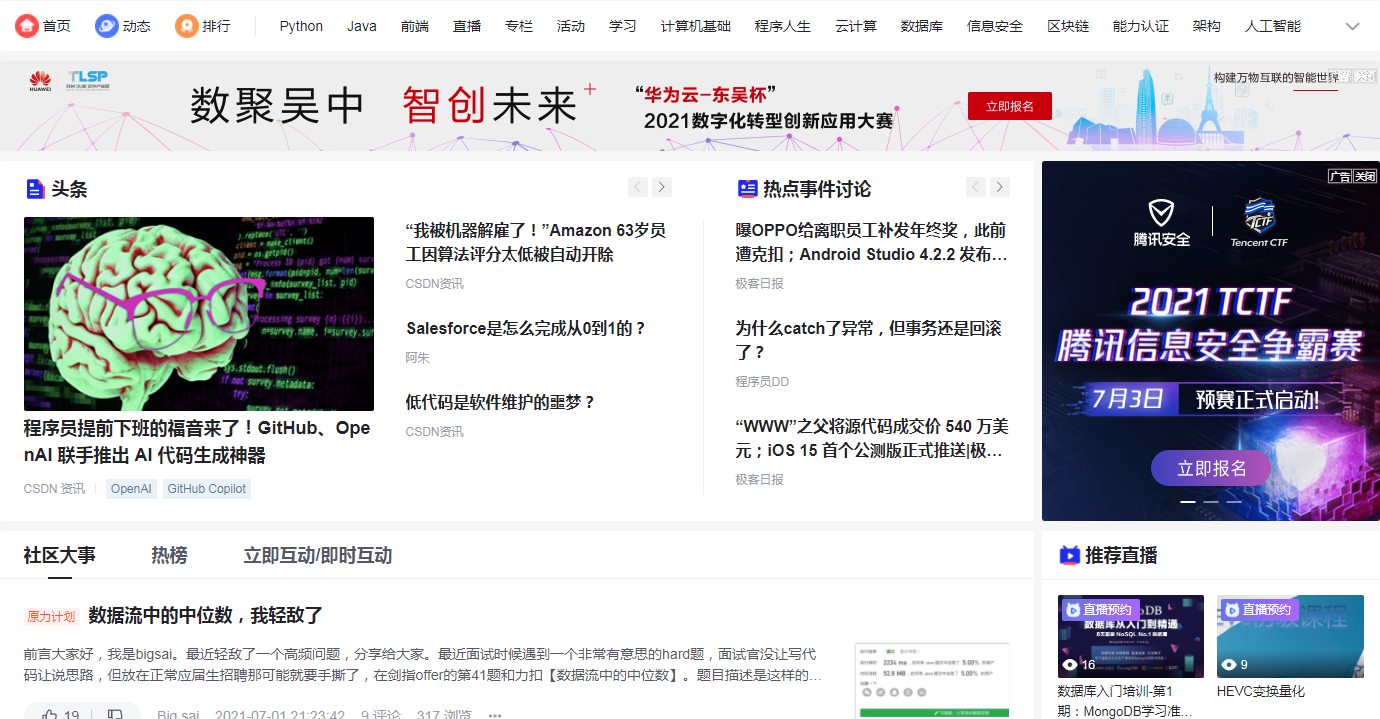Open the brain with glasses headline image

point(199,314)
